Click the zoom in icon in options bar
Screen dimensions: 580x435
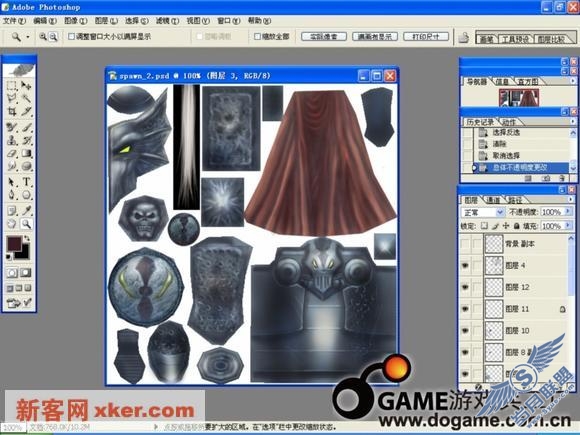(43, 36)
